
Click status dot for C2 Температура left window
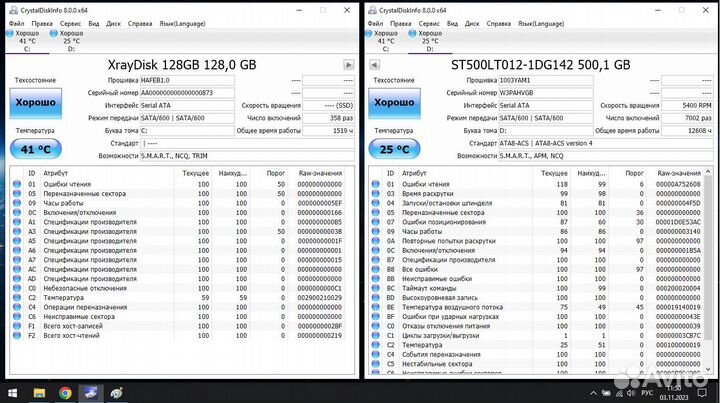pos(17,297)
